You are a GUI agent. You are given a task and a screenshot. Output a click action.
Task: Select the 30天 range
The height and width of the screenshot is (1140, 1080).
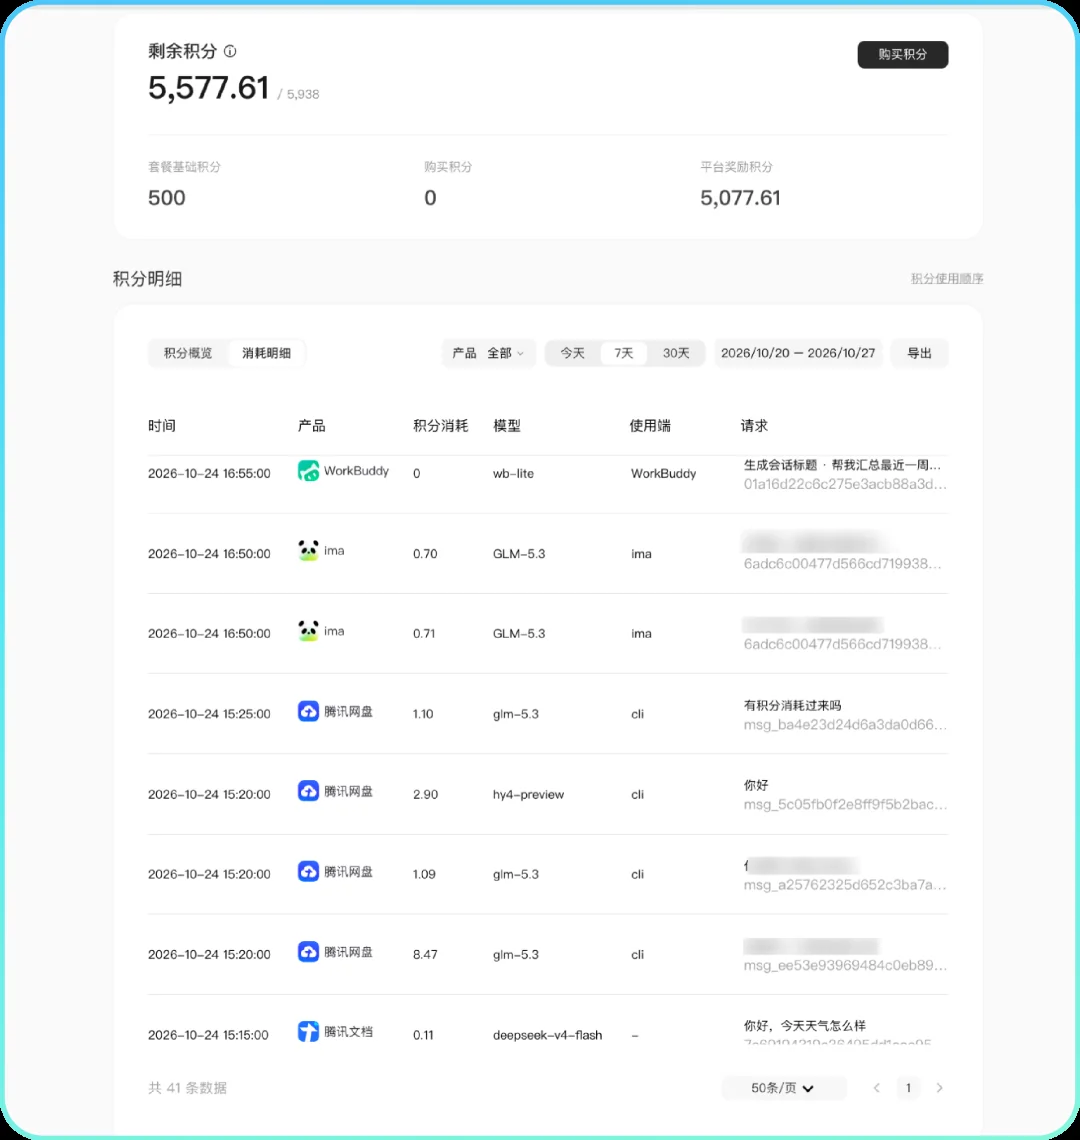[676, 353]
